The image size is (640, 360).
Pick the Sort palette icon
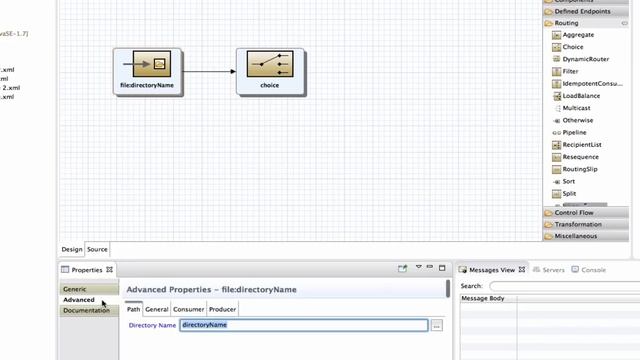pyautogui.click(x=556, y=182)
